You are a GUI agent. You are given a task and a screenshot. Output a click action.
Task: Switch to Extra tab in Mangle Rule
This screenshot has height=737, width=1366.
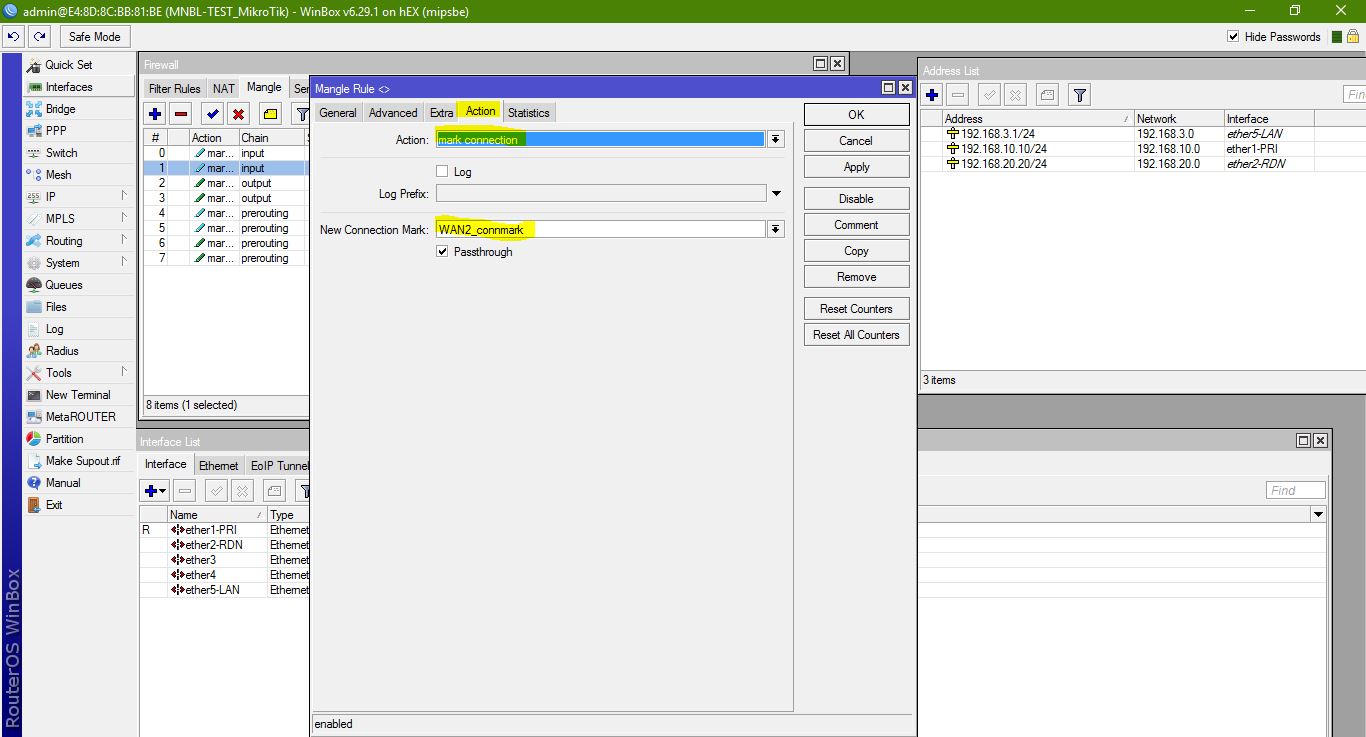pyautogui.click(x=441, y=112)
